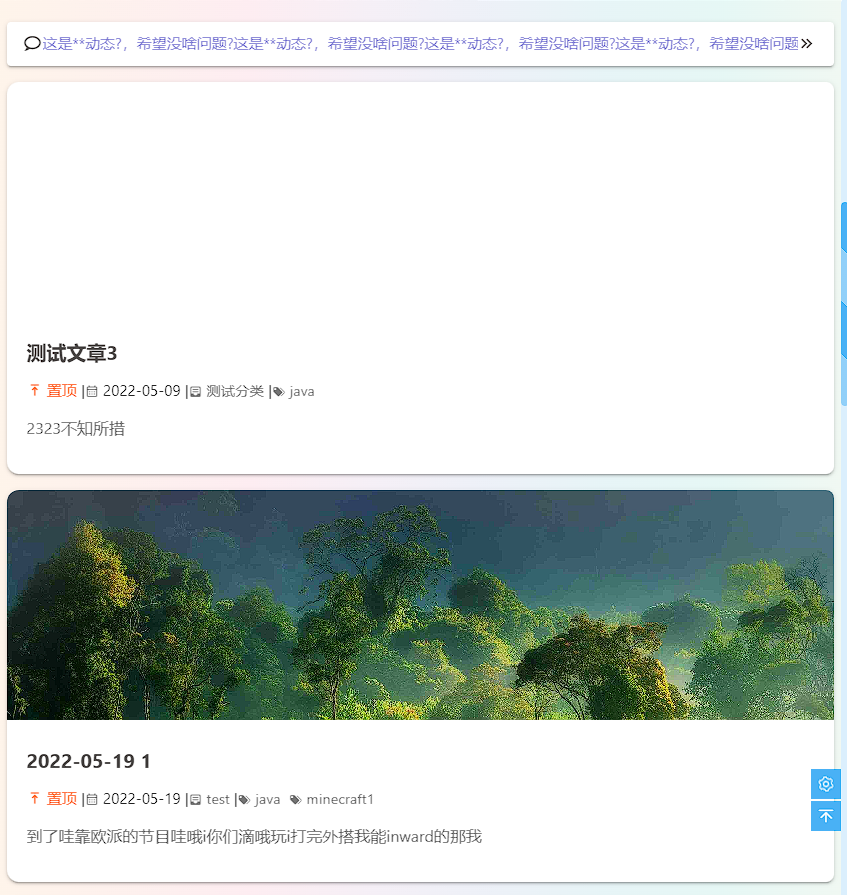
Task: Open the settings gear floating button
Action: point(826,784)
